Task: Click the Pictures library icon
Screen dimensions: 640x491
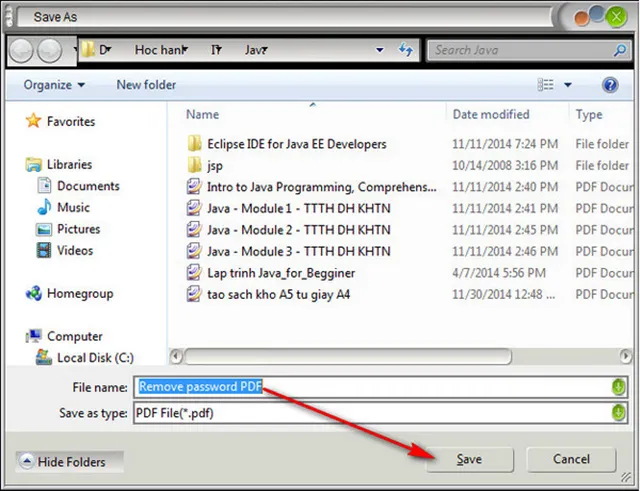Action: tap(44, 229)
